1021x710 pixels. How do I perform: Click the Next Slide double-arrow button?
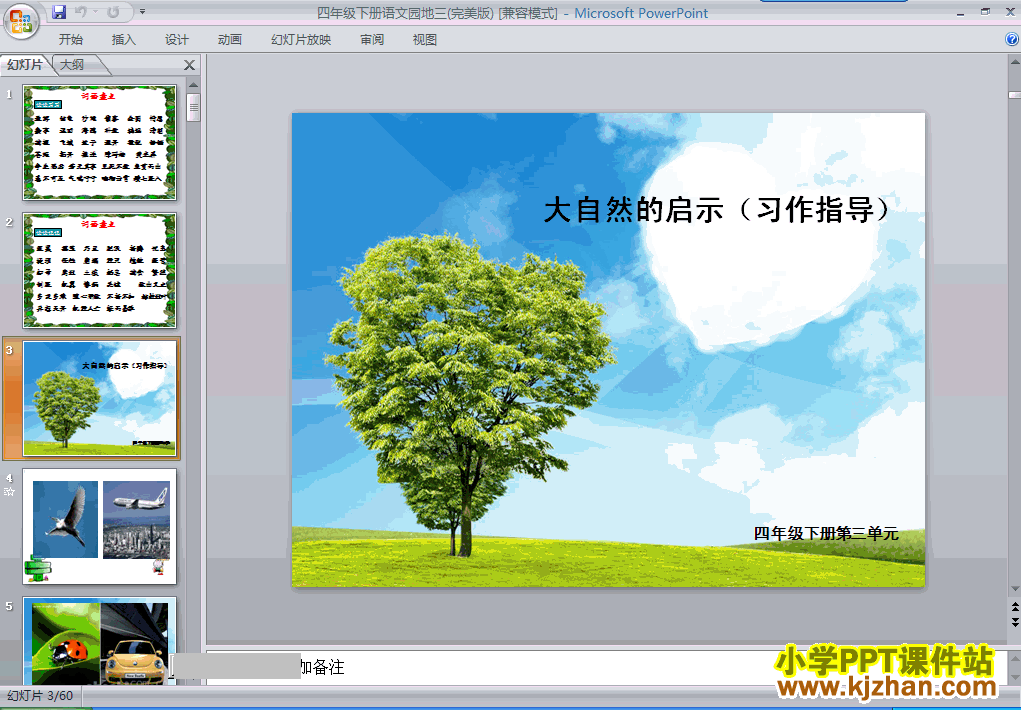1014,623
